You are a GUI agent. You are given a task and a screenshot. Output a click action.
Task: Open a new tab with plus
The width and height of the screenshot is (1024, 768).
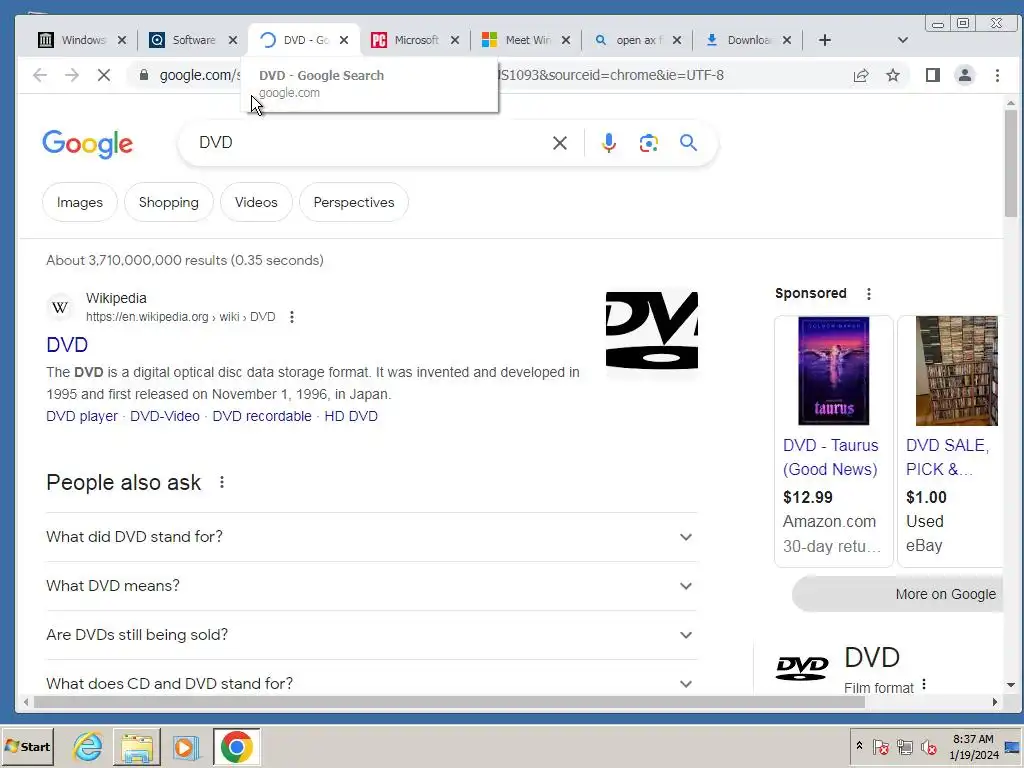coord(825,40)
